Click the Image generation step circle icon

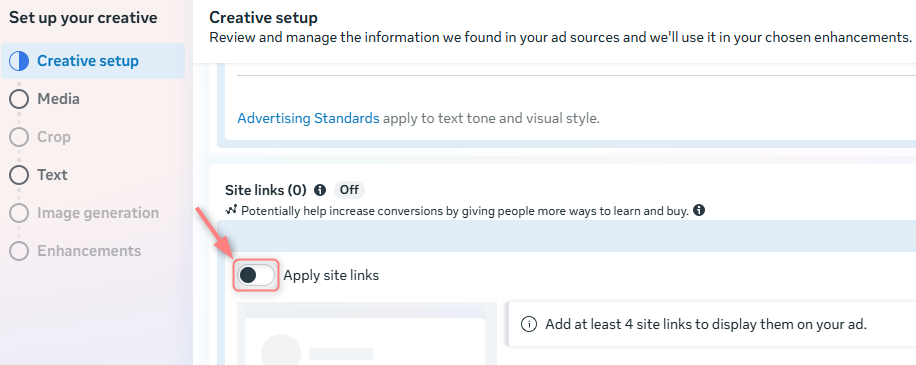coord(19,213)
